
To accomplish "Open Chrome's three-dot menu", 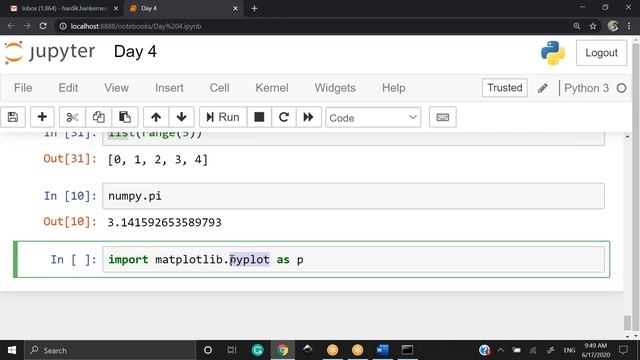I will (x=629, y=26).
